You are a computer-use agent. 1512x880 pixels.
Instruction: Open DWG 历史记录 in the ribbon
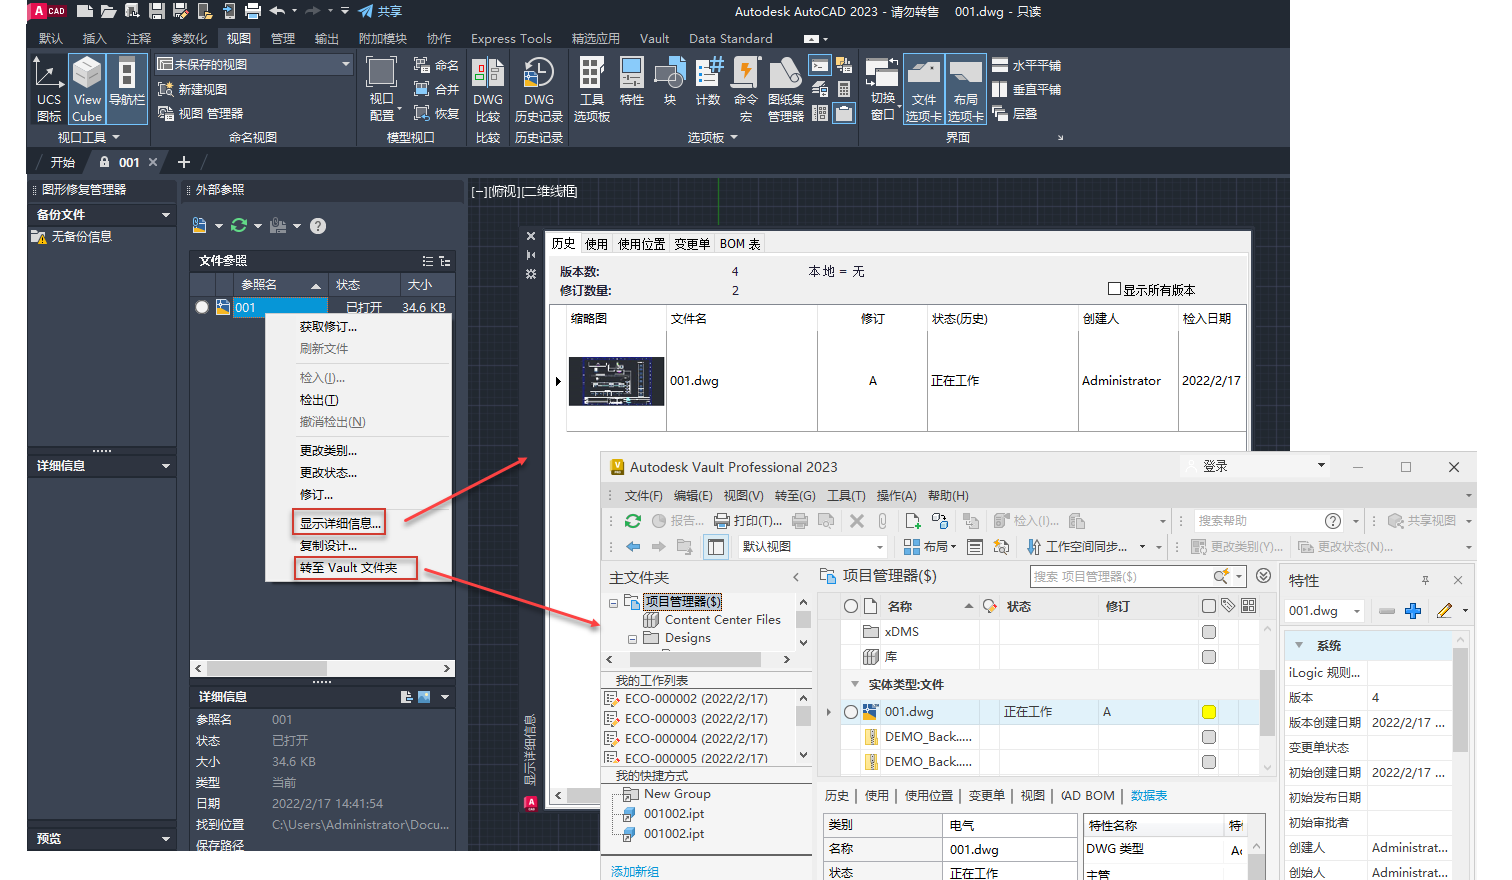click(539, 89)
